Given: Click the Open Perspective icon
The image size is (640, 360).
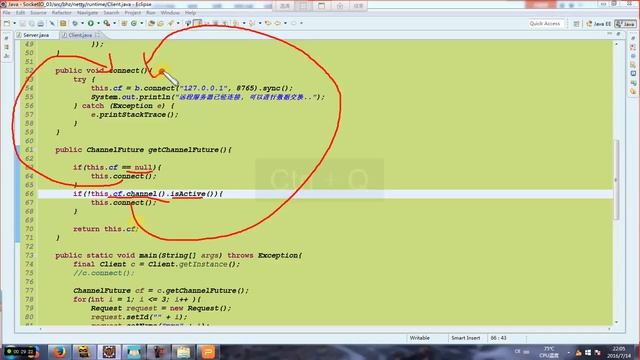Looking at the screenshot, I should [x=576, y=24].
